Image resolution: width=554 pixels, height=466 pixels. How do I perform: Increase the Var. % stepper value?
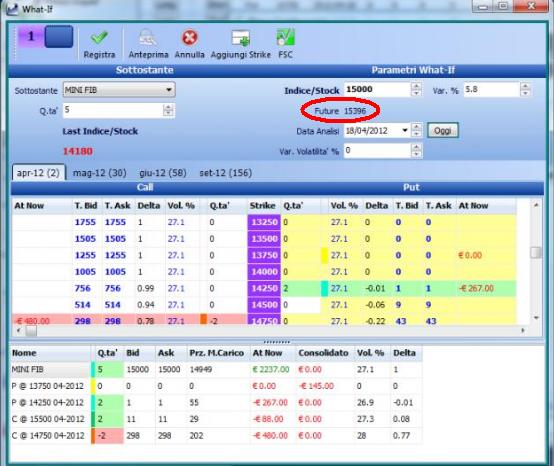tap(525, 86)
